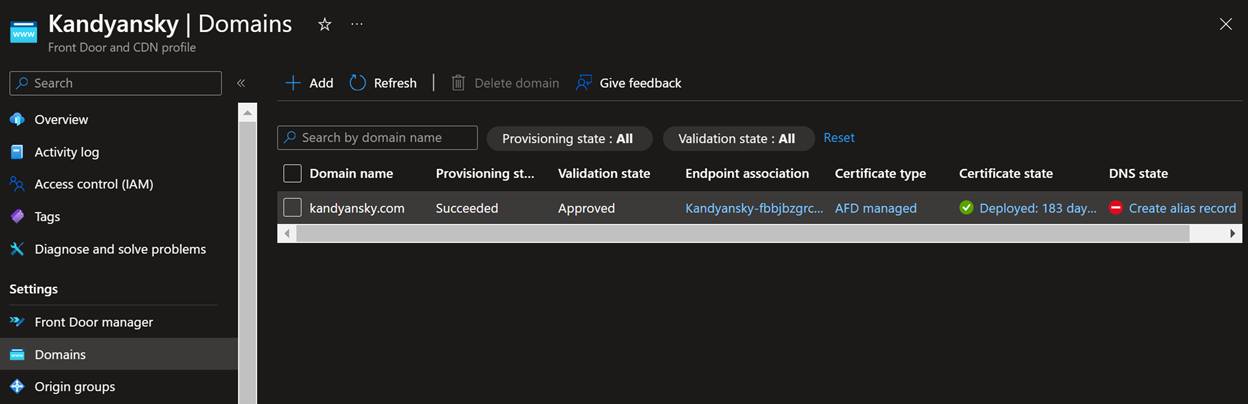Click the table's horizontal scrollbar right arrow

coord(1233,233)
